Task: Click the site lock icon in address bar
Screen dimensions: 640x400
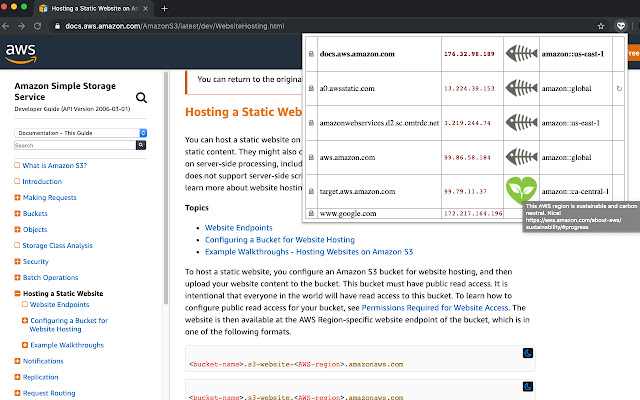Action: tap(57, 26)
